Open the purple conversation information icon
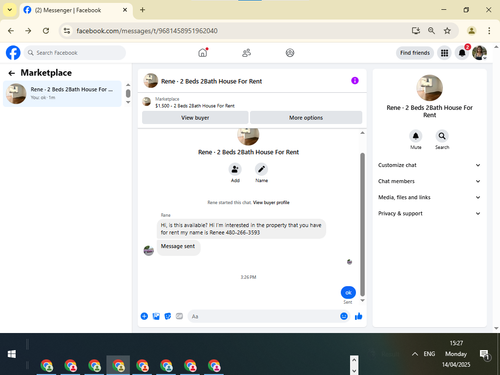 coord(355,81)
